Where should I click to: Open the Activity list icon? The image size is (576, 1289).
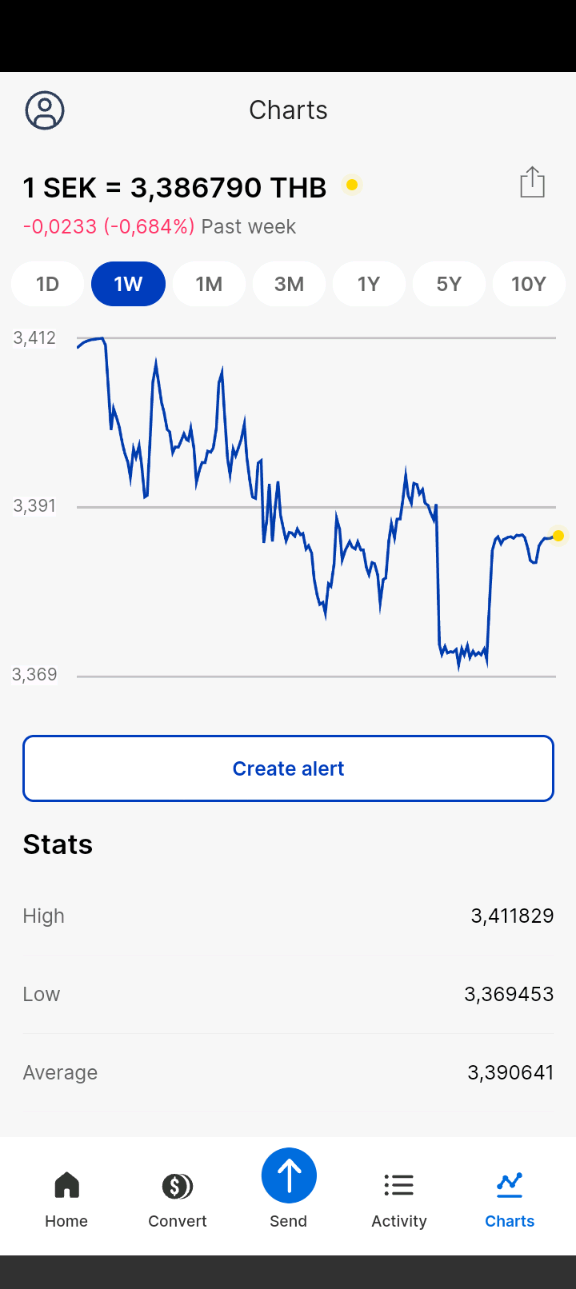click(399, 1186)
